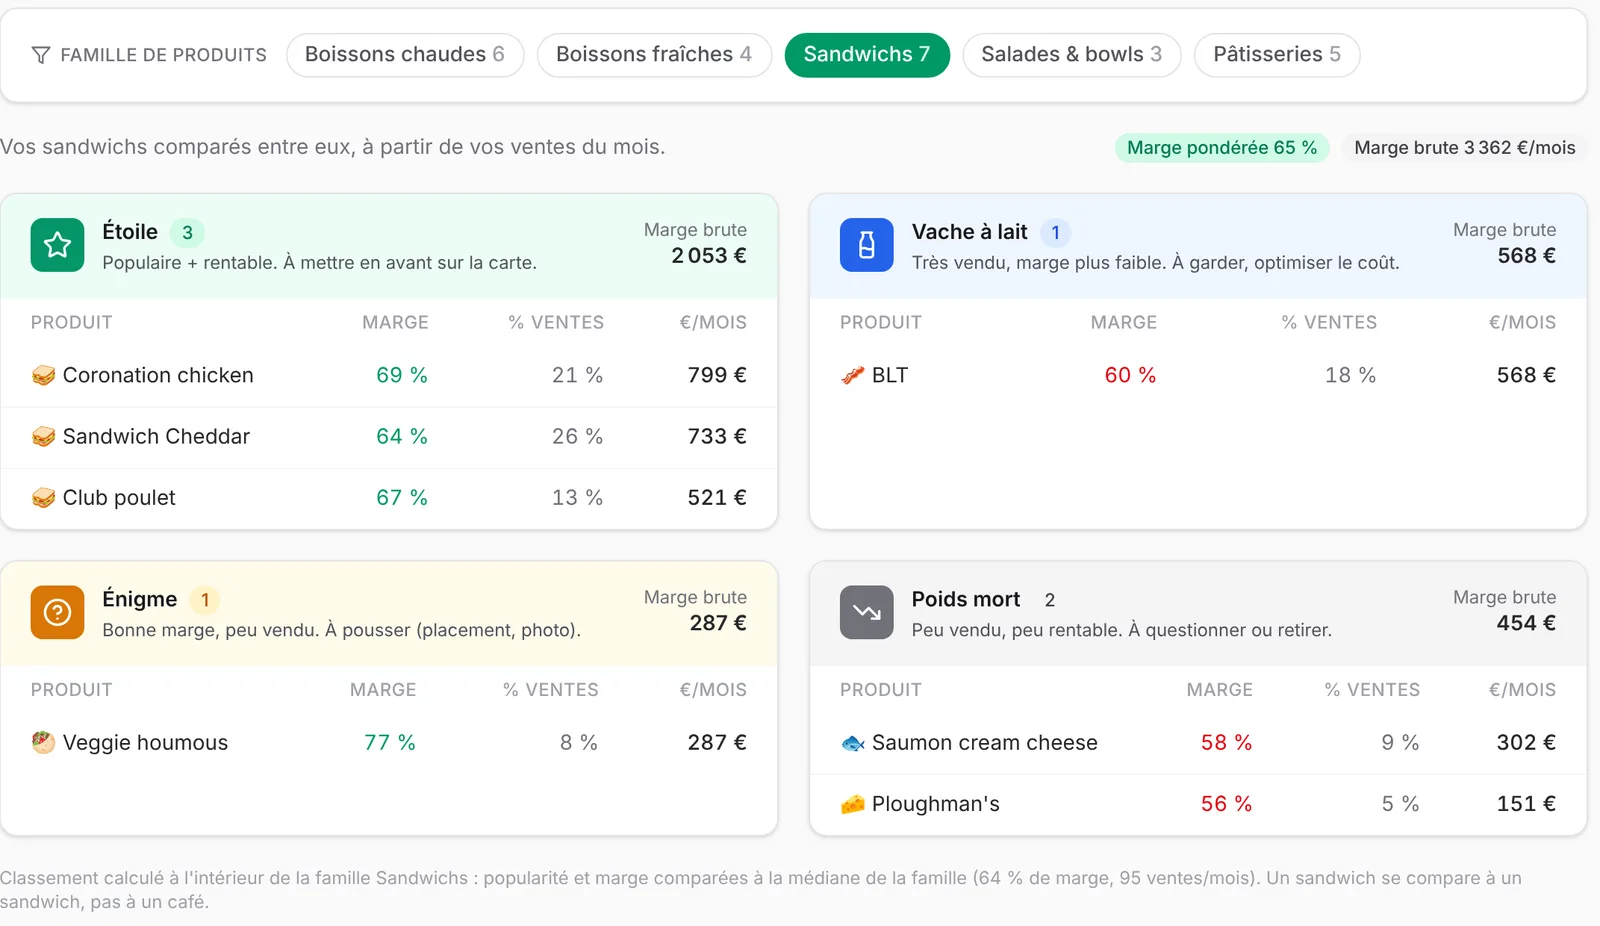Click the wrap icon beside Veggie houmous
Viewport: 1600px width, 926px height.
coord(43,743)
